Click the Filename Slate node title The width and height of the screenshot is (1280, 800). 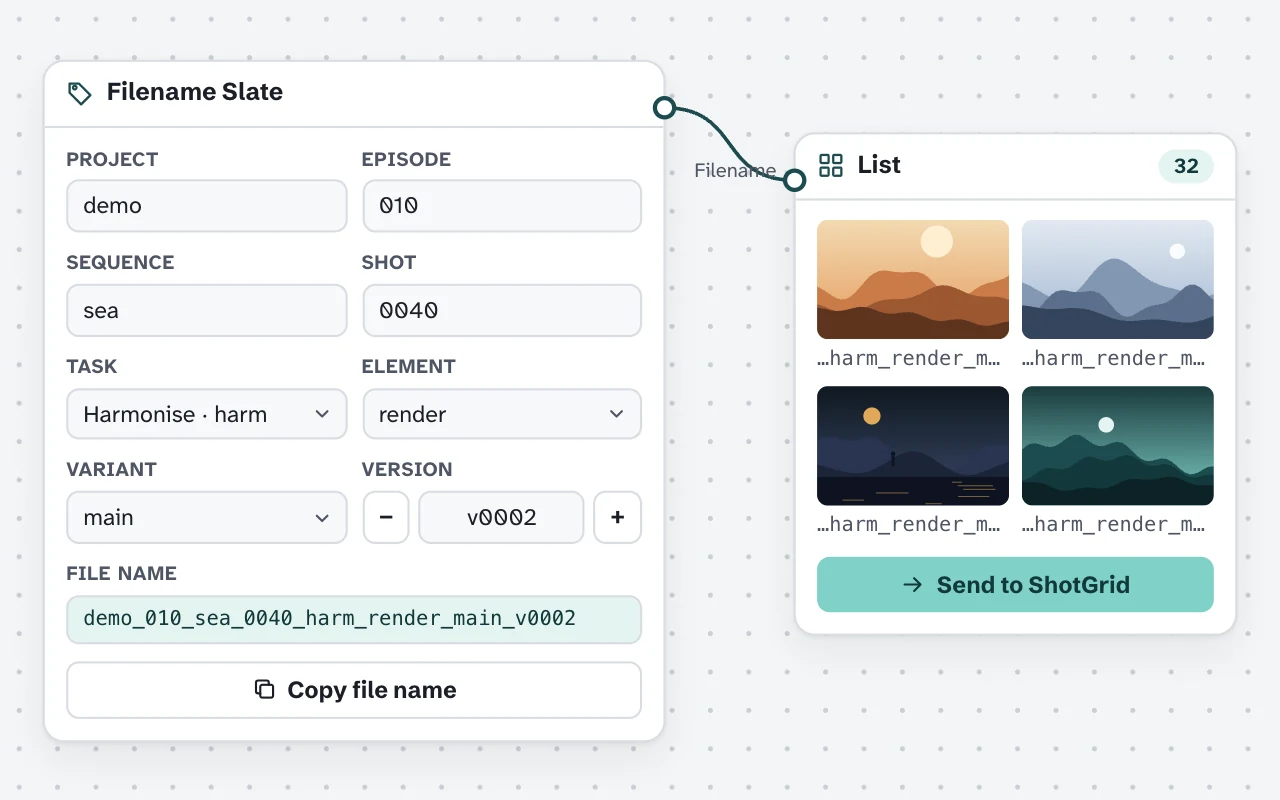pyautogui.click(x=195, y=92)
